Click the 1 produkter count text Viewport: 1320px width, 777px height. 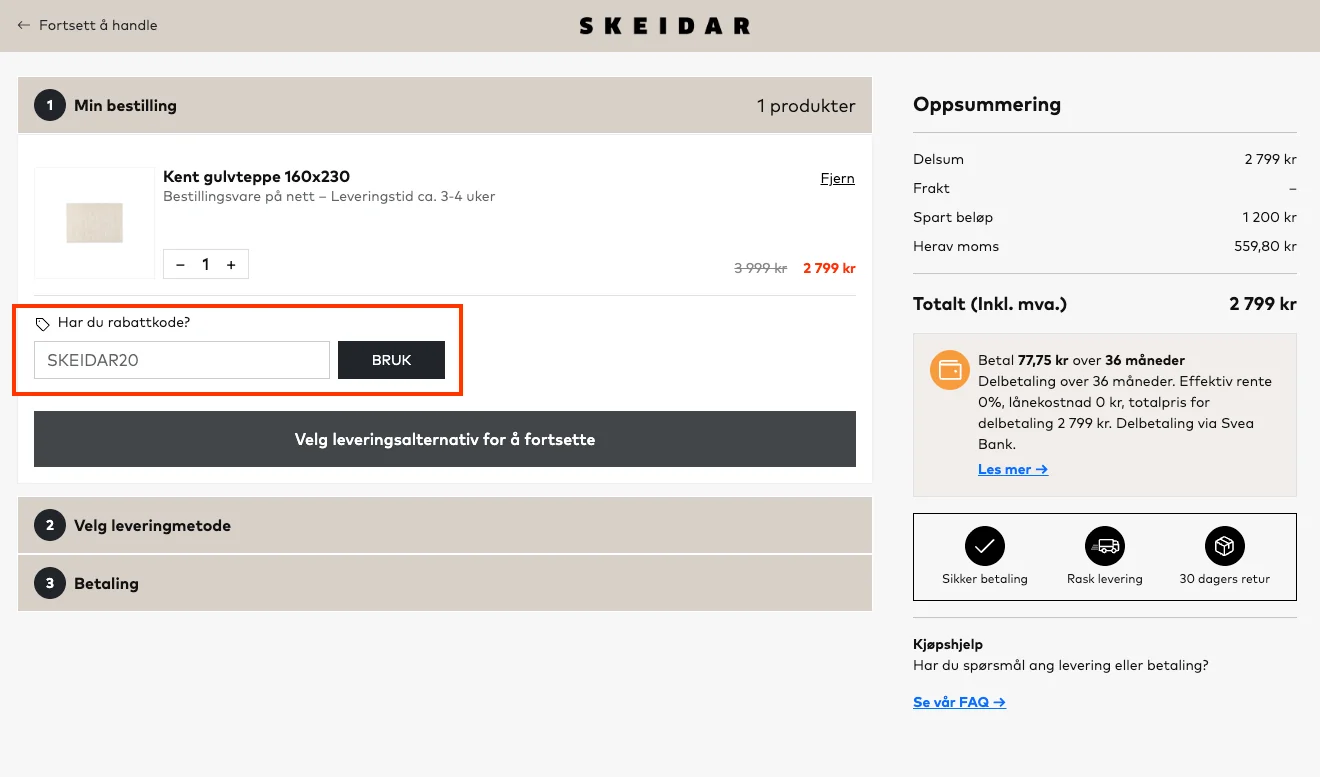(x=806, y=105)
